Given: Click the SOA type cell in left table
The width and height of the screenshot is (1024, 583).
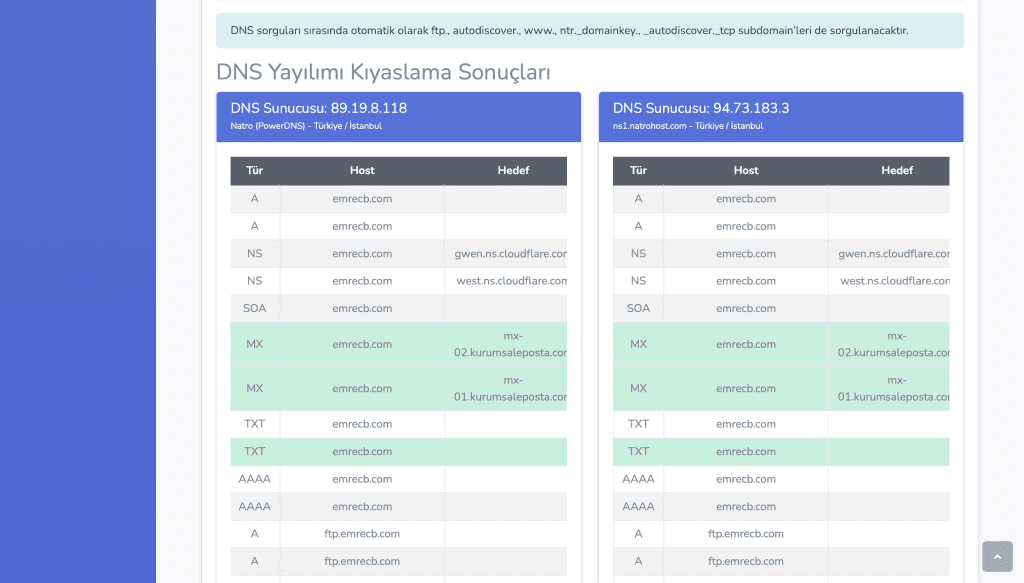Looking at the screenshot, I should 254,308.
